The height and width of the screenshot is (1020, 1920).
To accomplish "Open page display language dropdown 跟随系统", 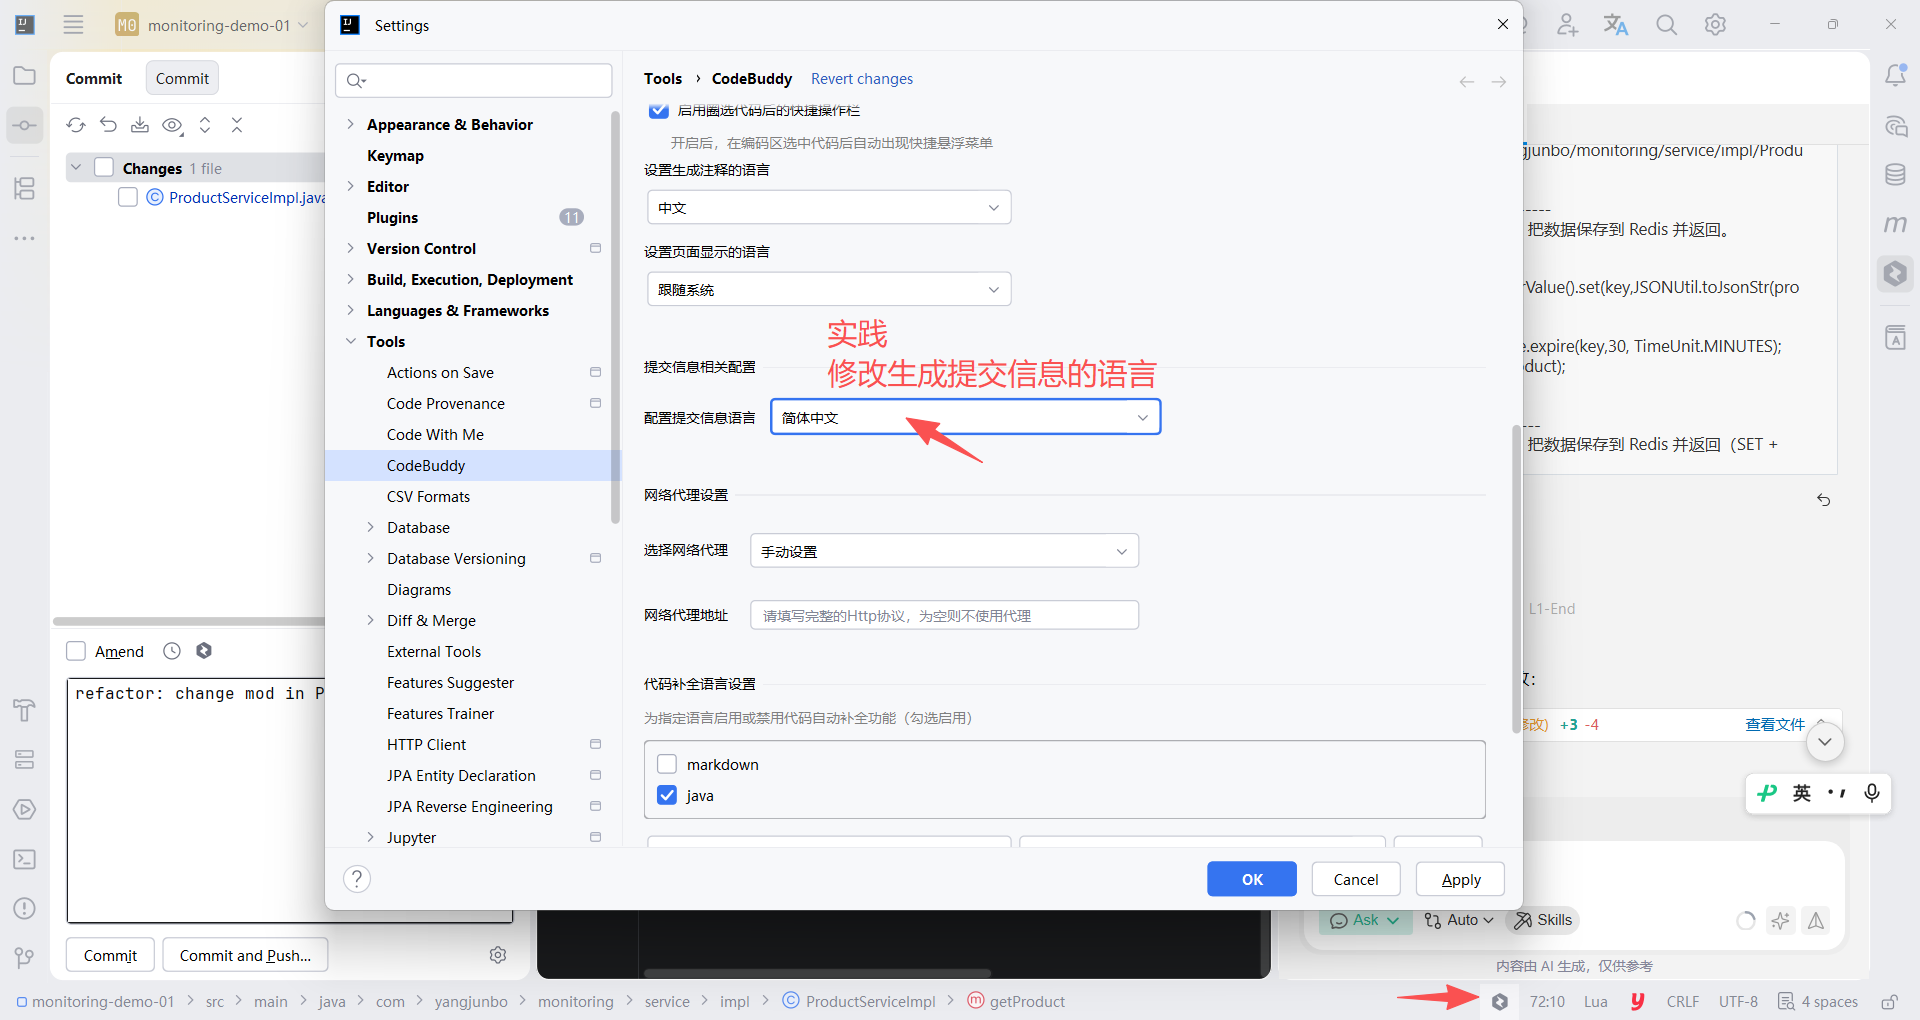I will click(829, 289).
